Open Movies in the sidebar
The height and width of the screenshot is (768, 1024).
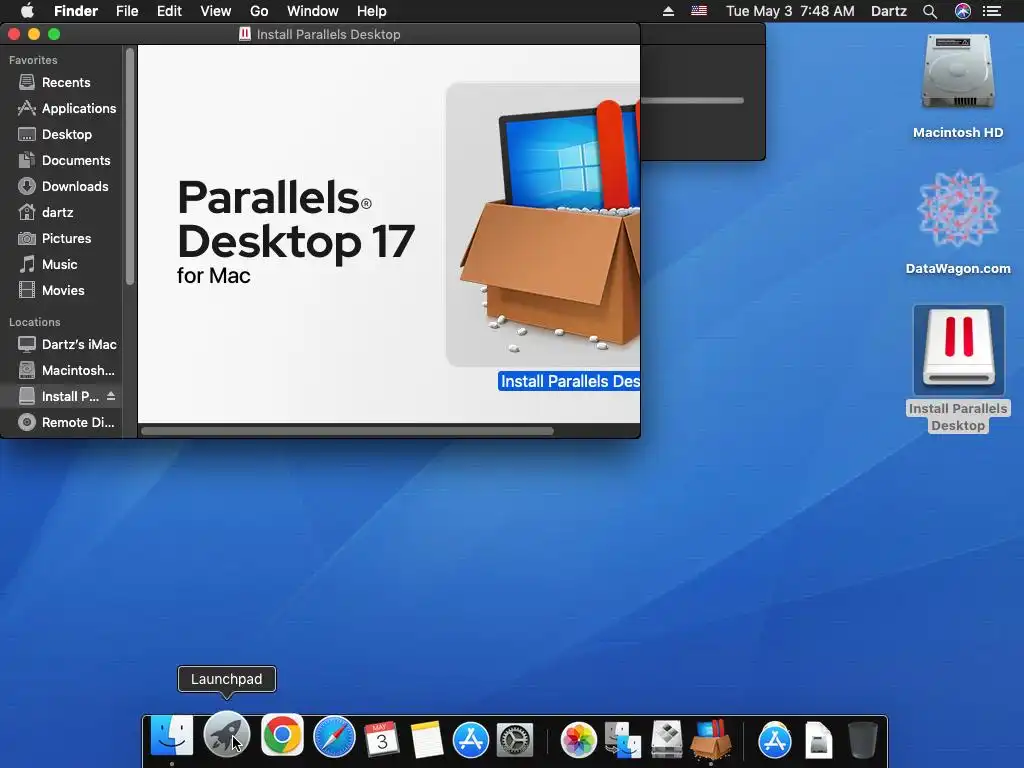pos(64,291)
